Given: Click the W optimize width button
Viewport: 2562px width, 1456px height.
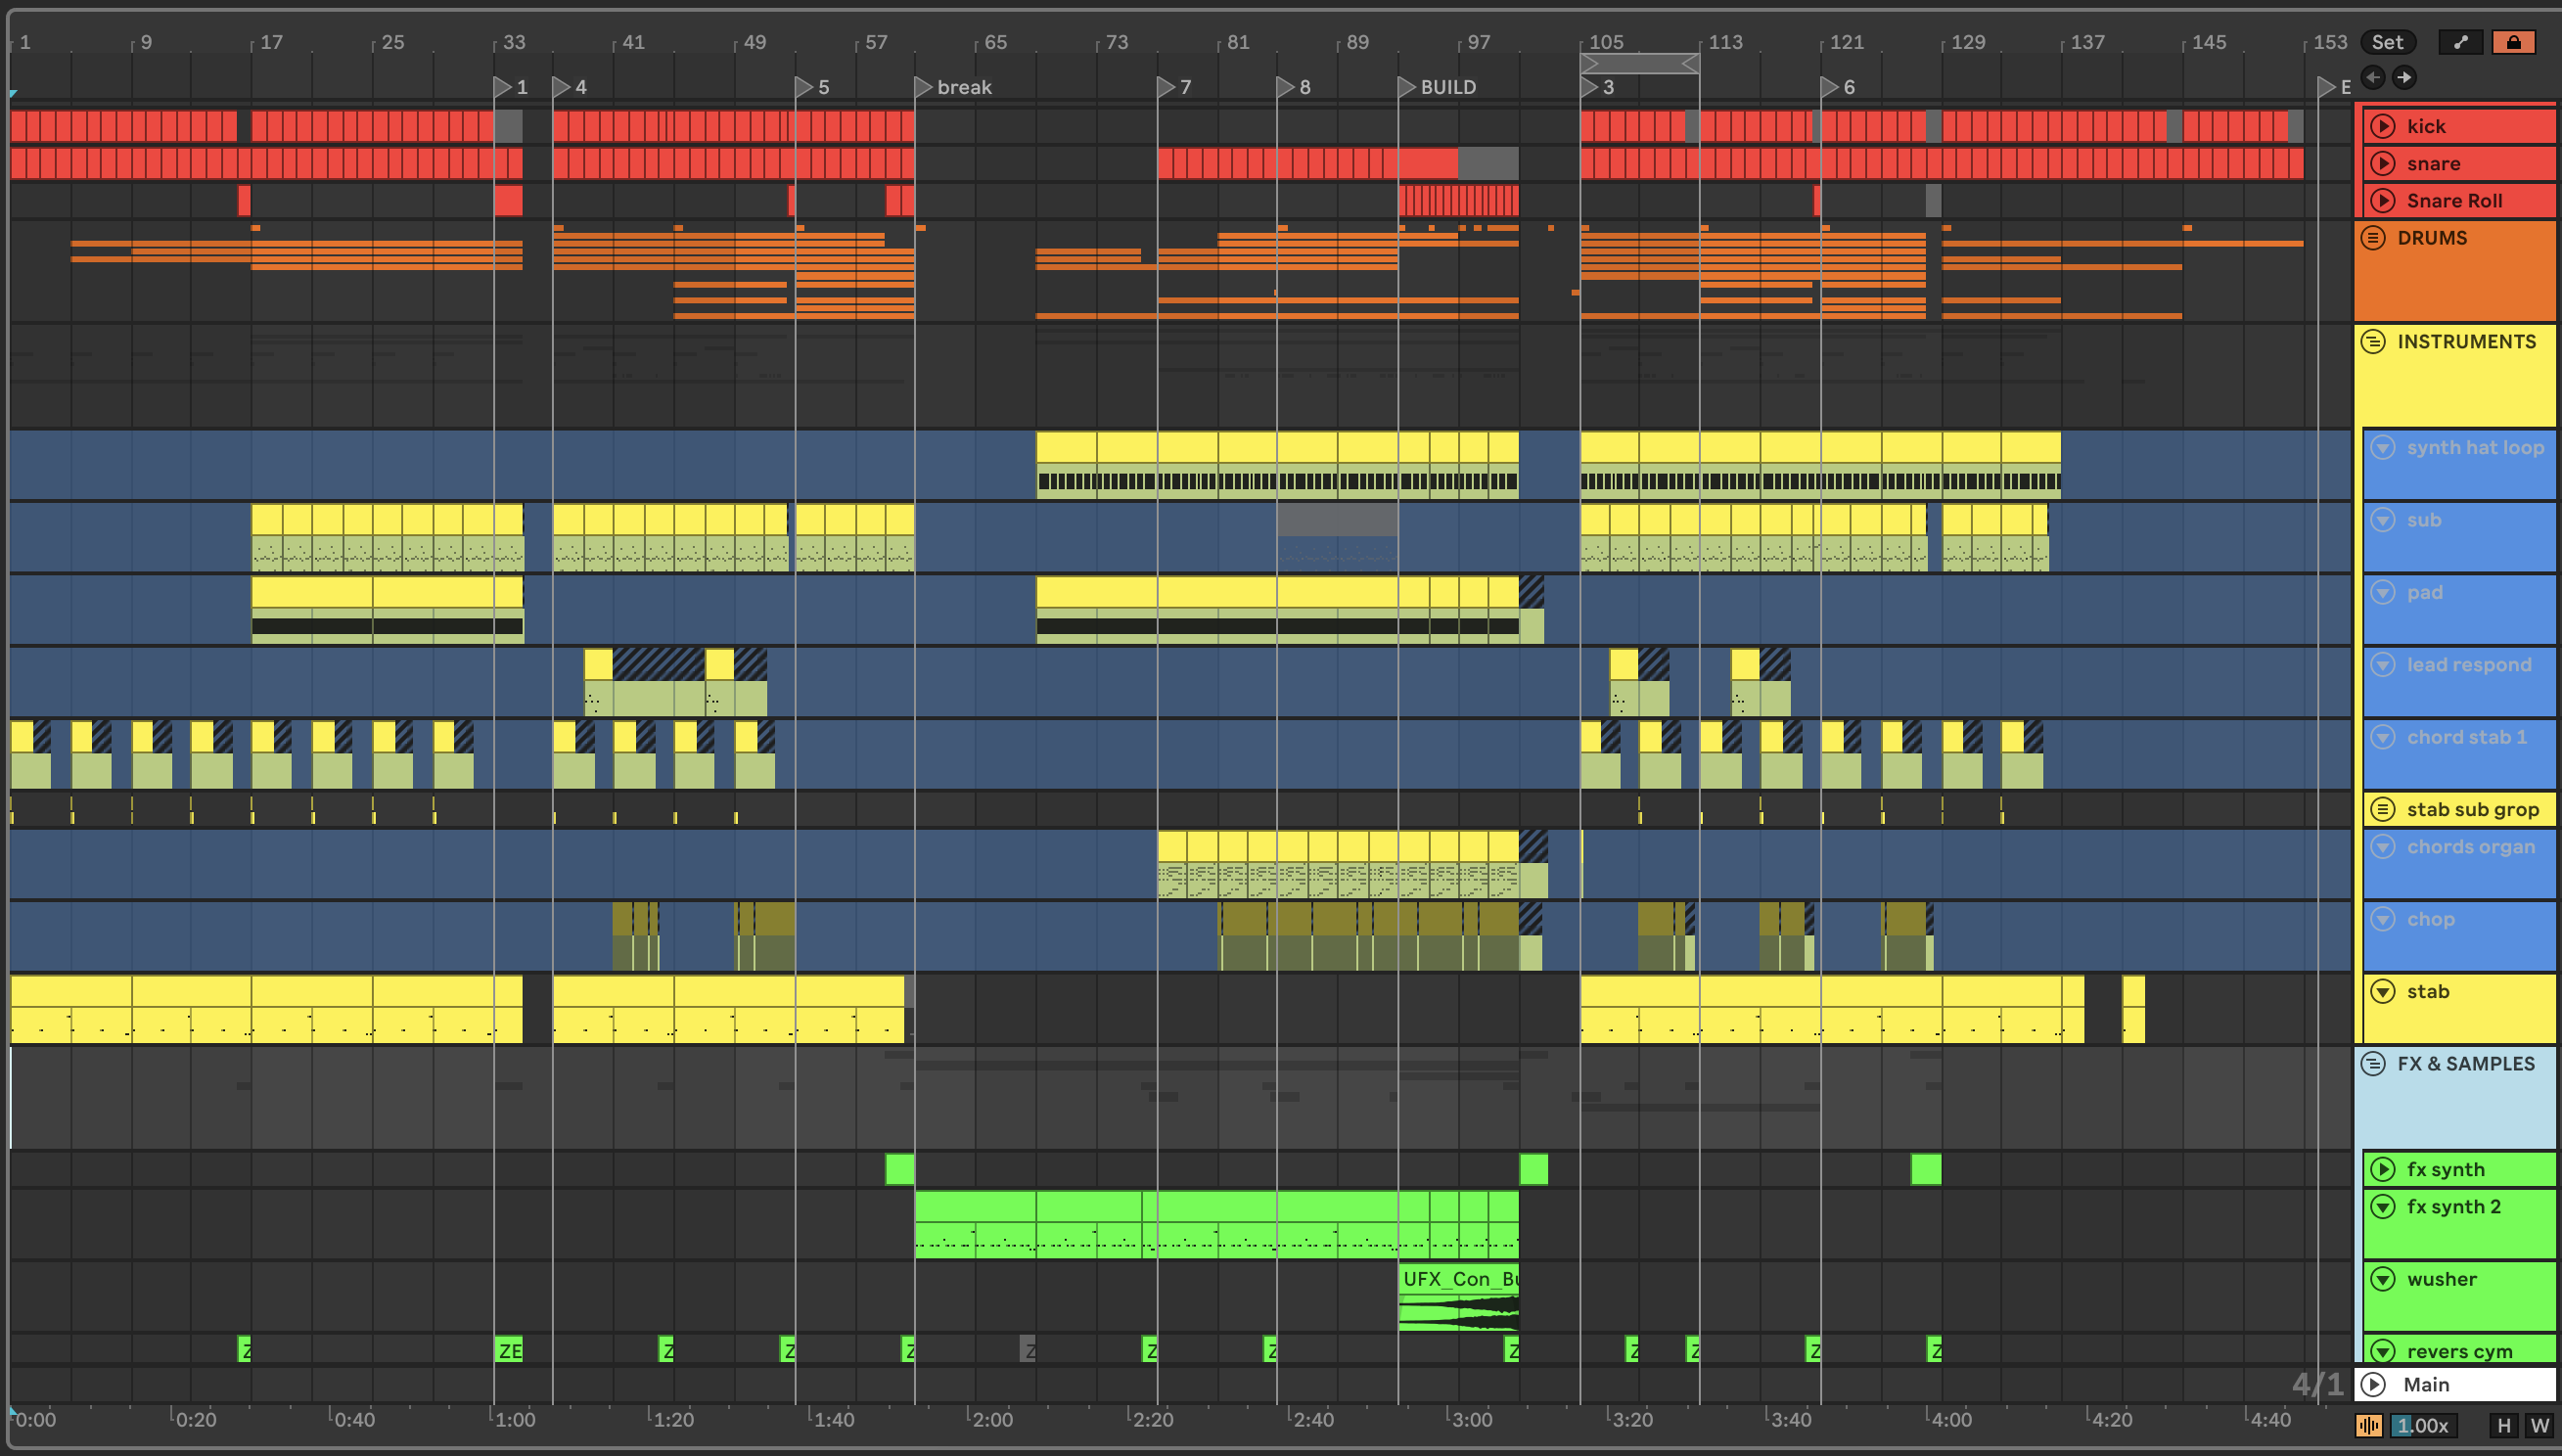Looking at the screenshot, I should coord(2539,1425).
